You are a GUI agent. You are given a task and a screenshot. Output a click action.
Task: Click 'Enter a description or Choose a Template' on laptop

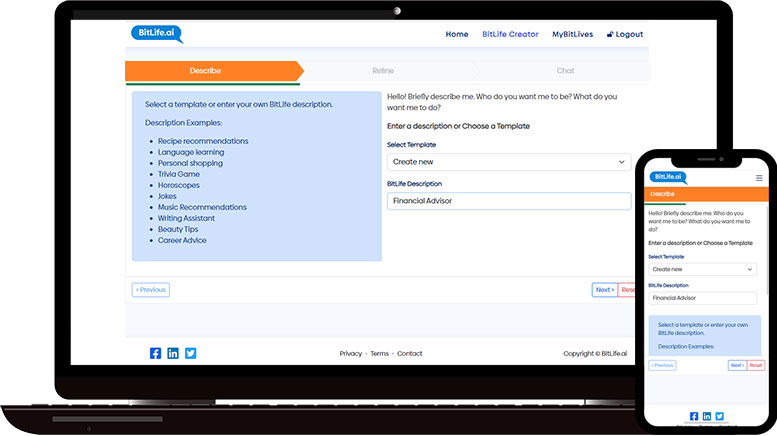tap(458, 126)
